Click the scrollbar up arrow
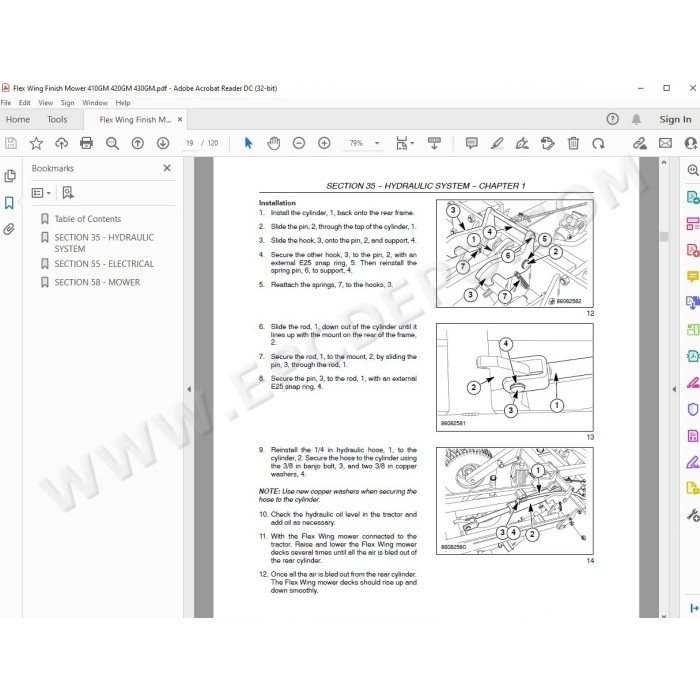700x700 pixels. point(664,162)
